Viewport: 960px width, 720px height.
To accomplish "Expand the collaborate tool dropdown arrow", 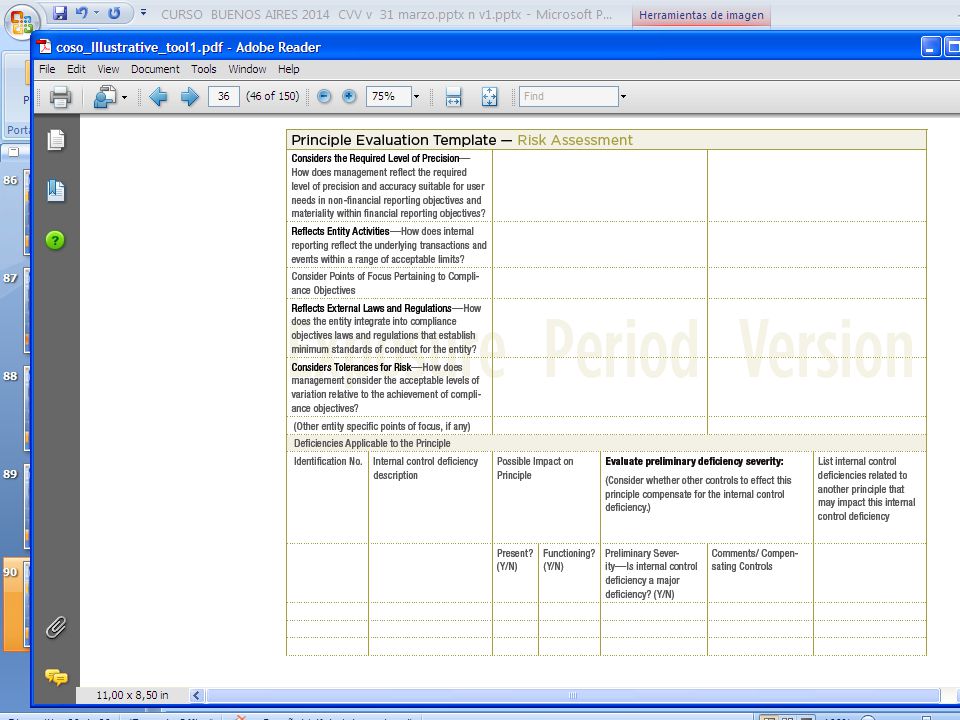I will click(124, 97).
